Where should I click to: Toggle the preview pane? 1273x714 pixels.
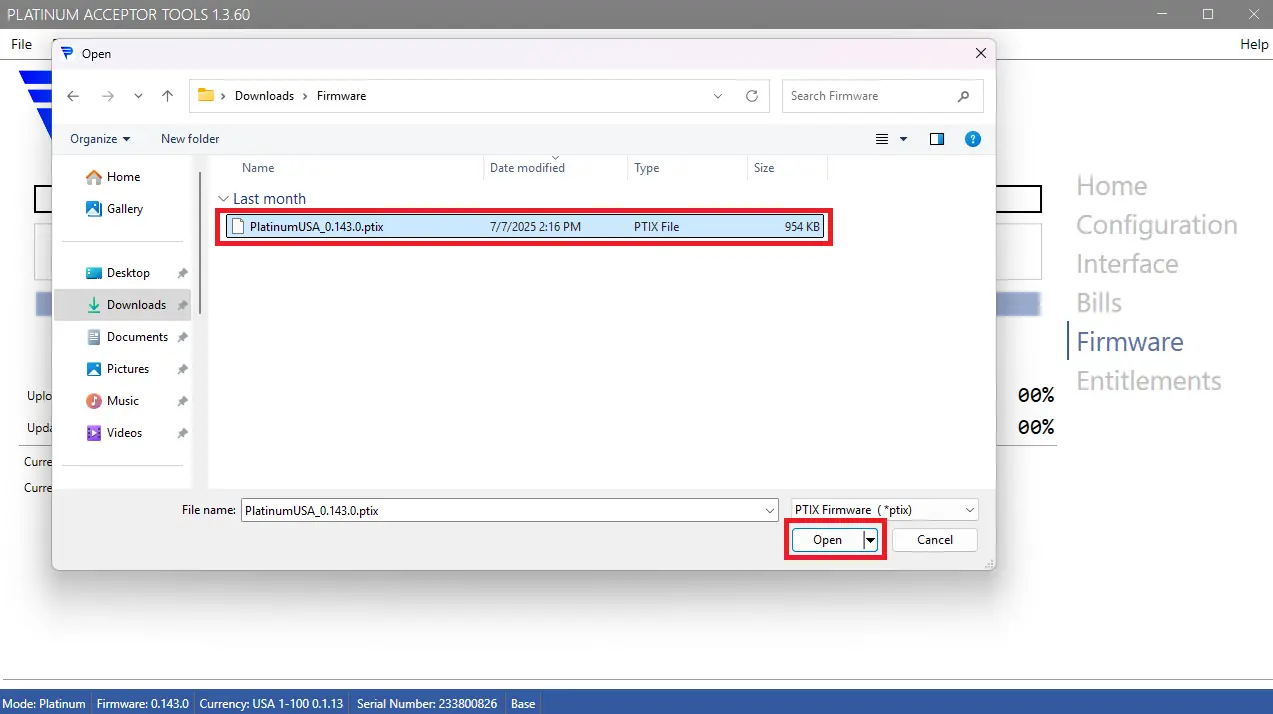coord(937,139)
